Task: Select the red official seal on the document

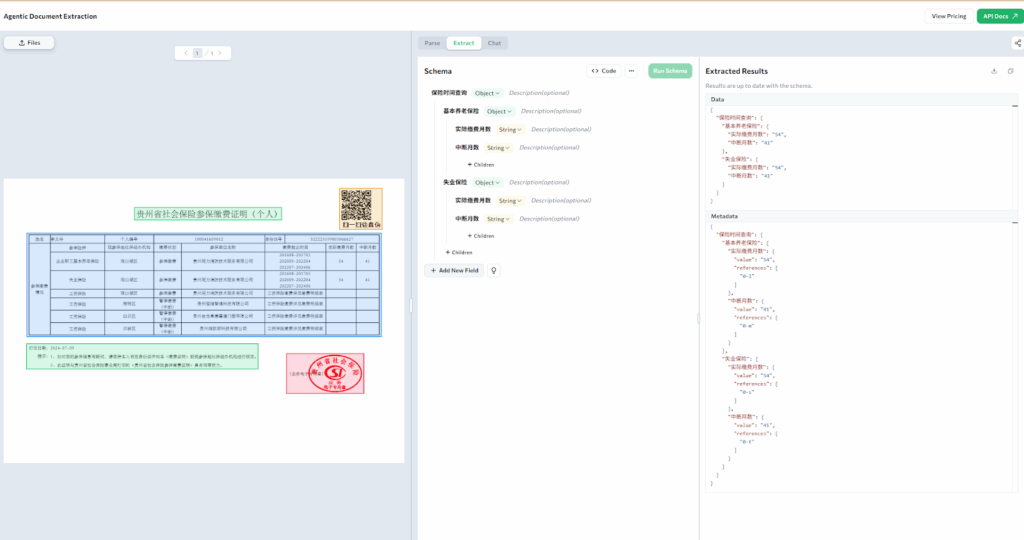Action: click(x=324, y=373)
